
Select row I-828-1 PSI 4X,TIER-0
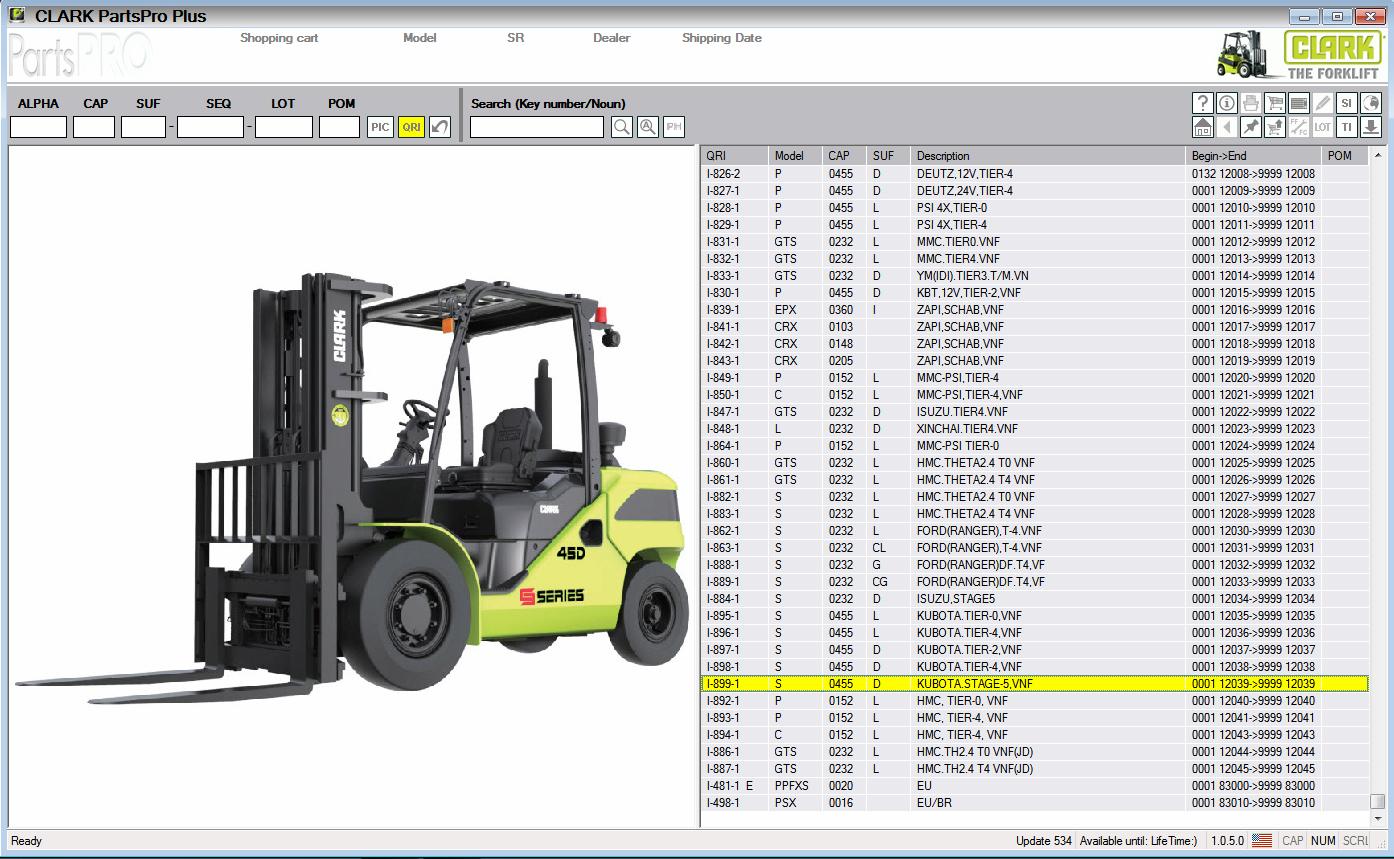1035,208
